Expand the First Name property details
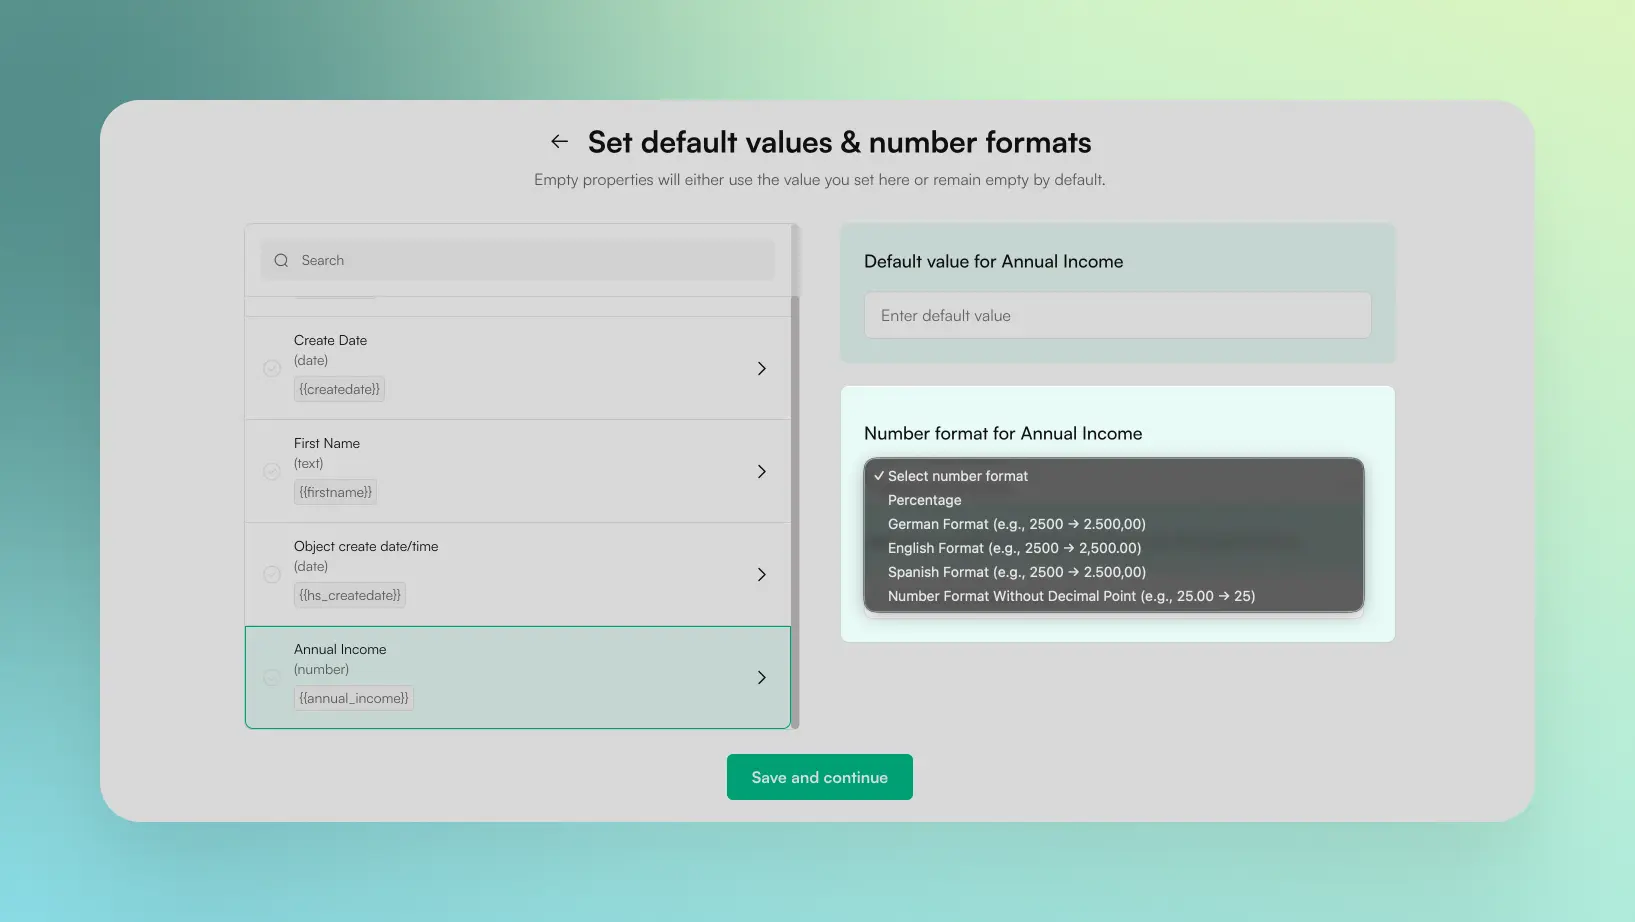The height and width of the screenshot is (922, 1635). click(761, 471)
